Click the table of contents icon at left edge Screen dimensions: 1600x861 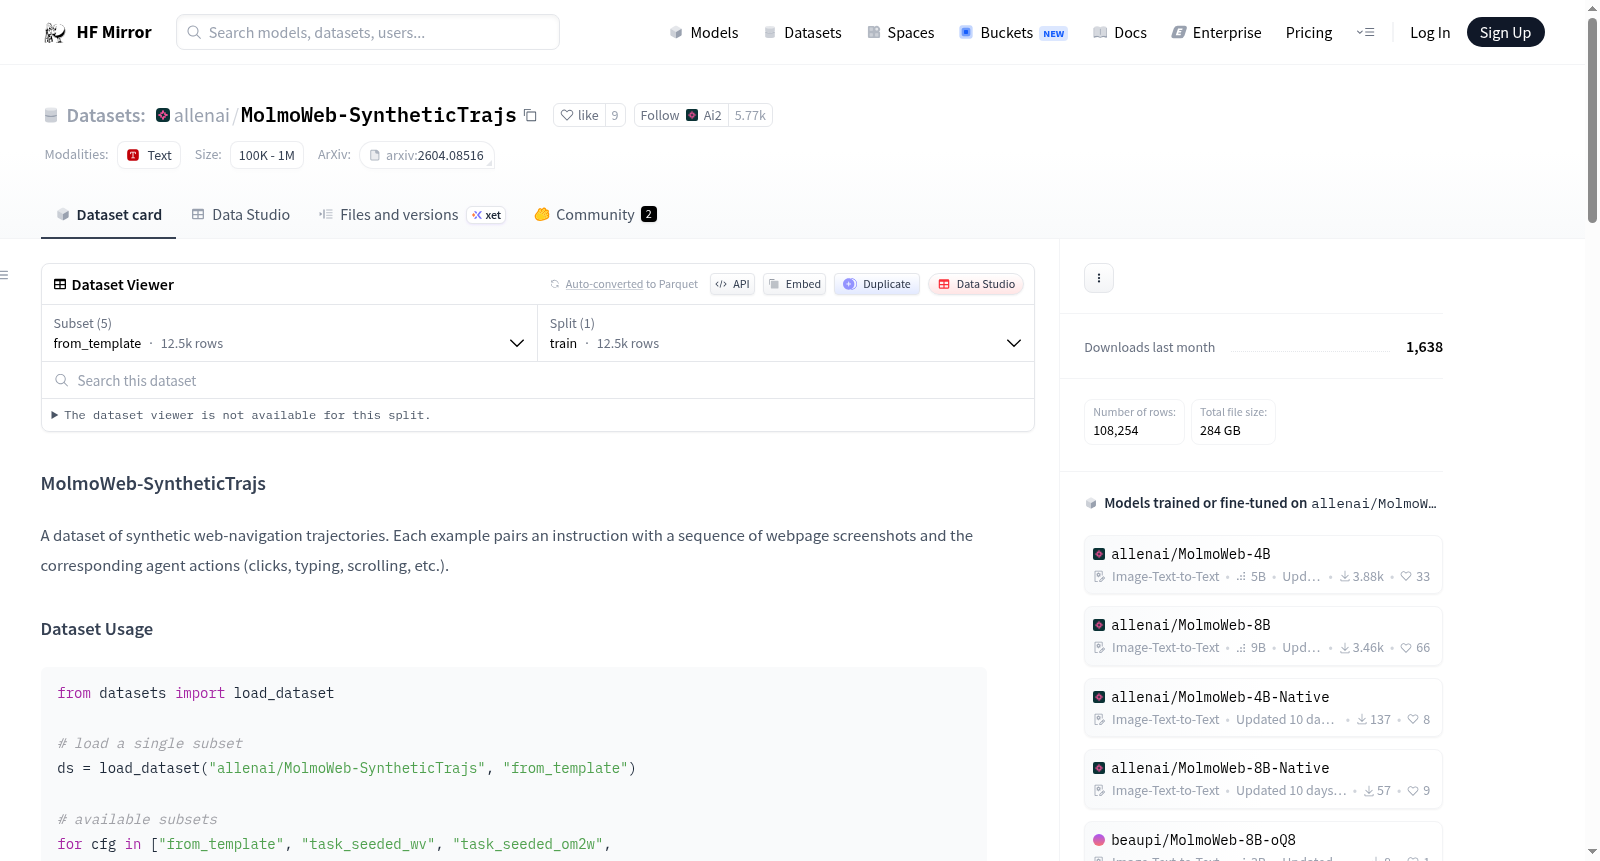click(x=4, y=275)
